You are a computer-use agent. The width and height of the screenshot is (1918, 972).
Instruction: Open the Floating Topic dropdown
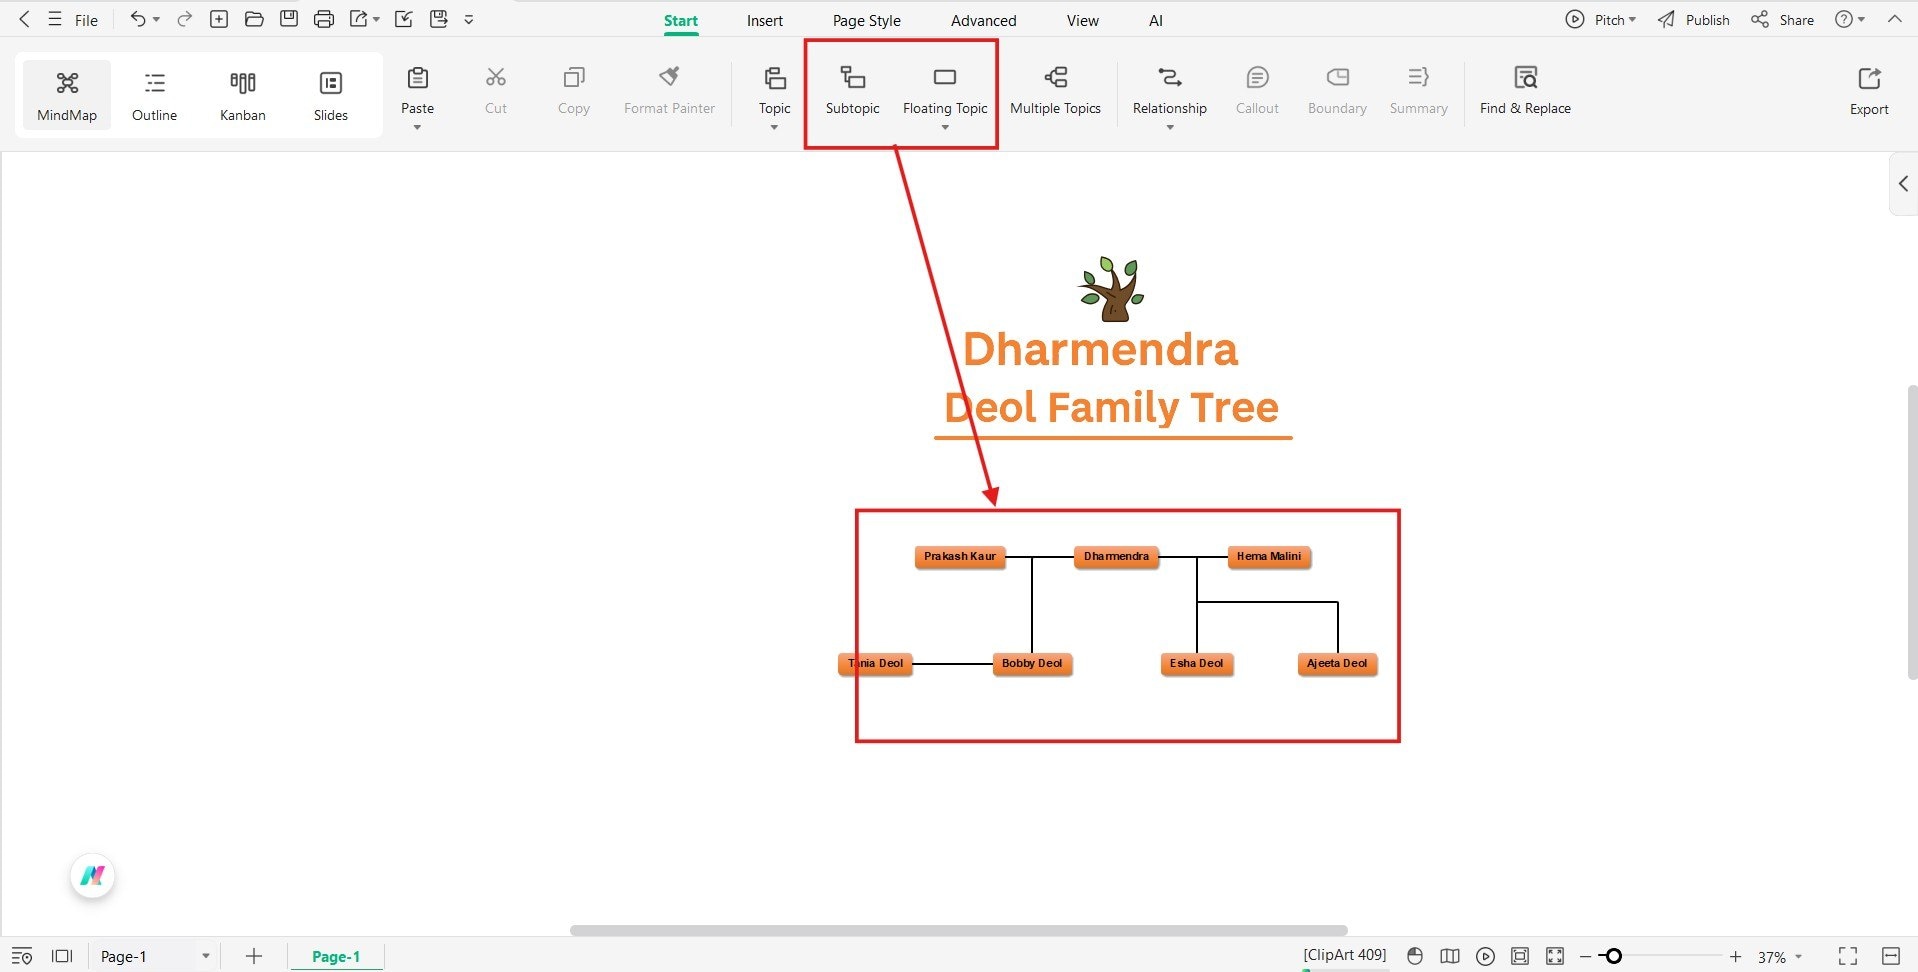[945, 127]
